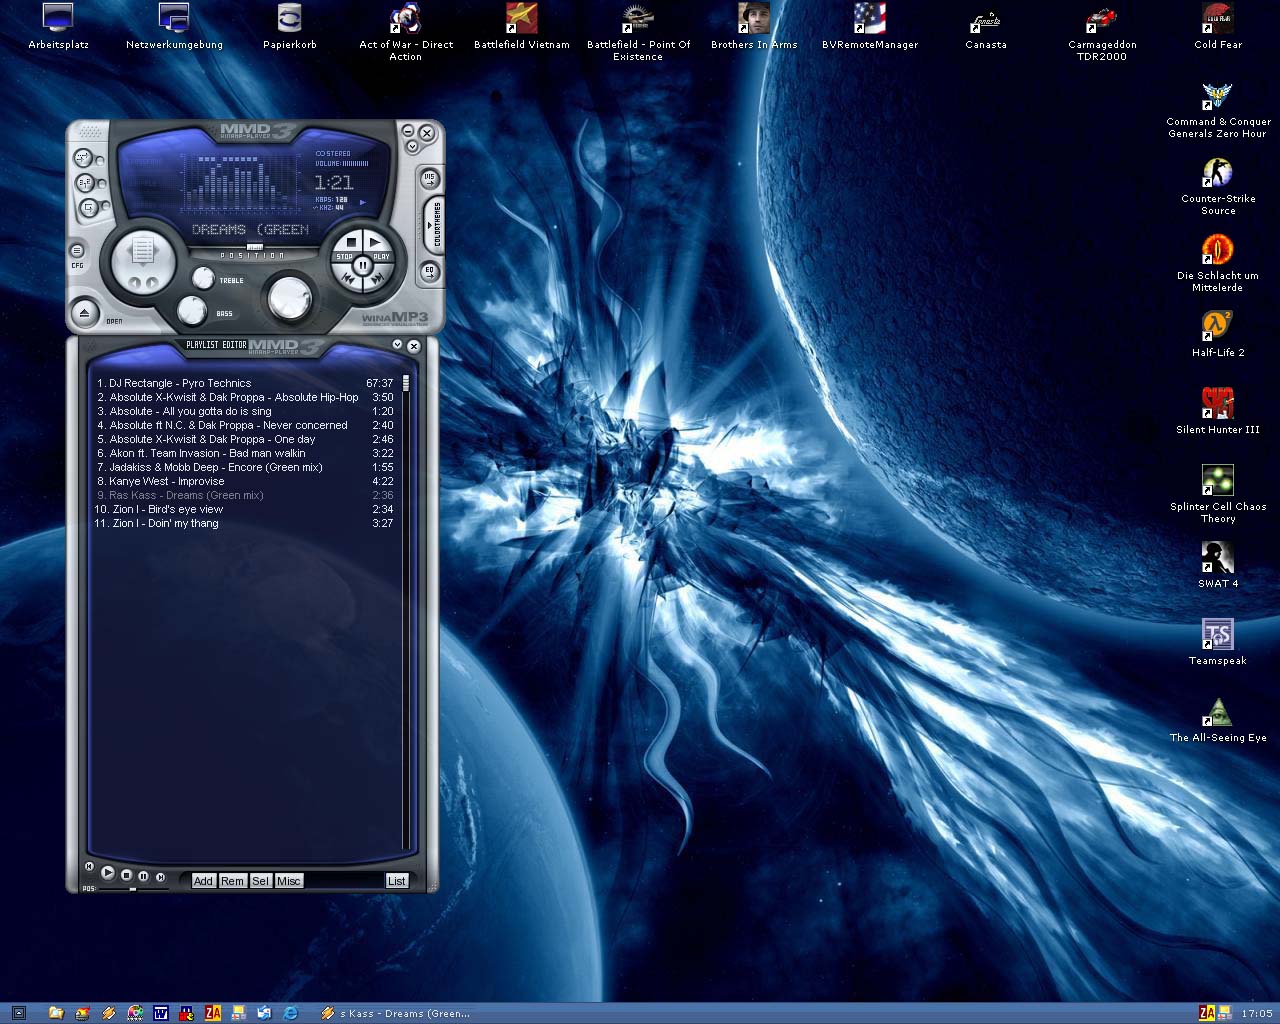
Task: Select track 10 Zion I - Bird's eye view
Action: pos(245,509)
